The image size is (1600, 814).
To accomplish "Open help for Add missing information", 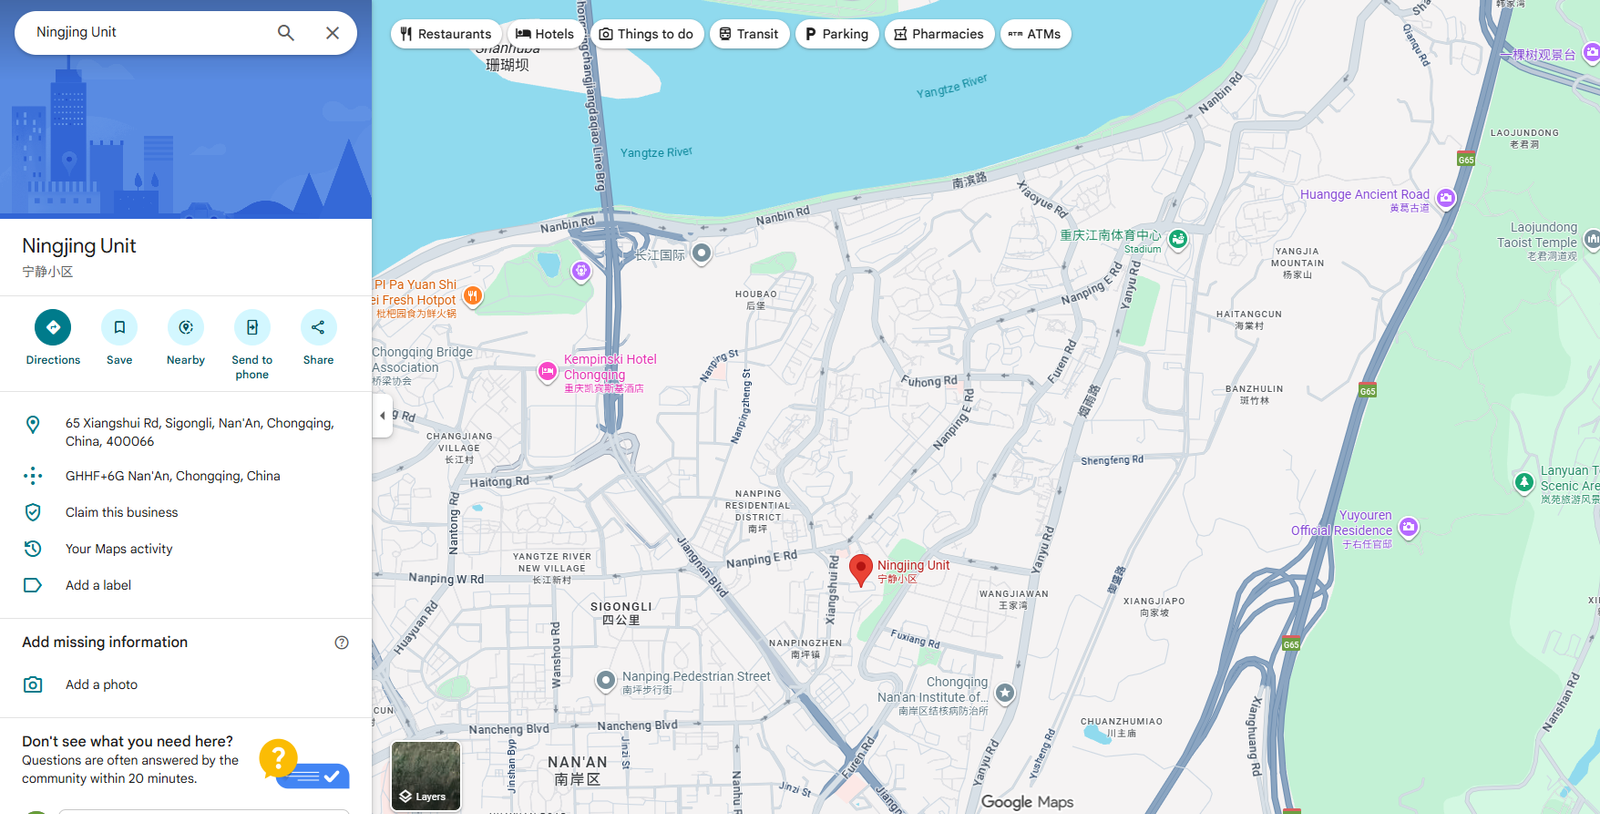I will pyautogui.click(x=341, y=643).
